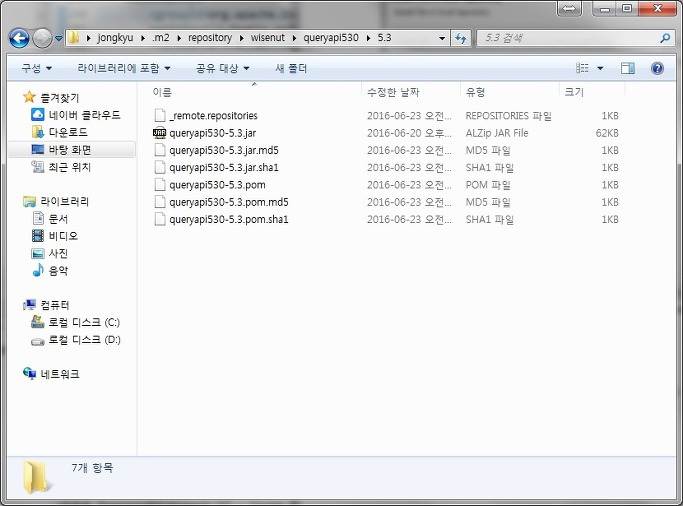
Task: Select queryapi530 in the address path
Action: click(331, 38)
